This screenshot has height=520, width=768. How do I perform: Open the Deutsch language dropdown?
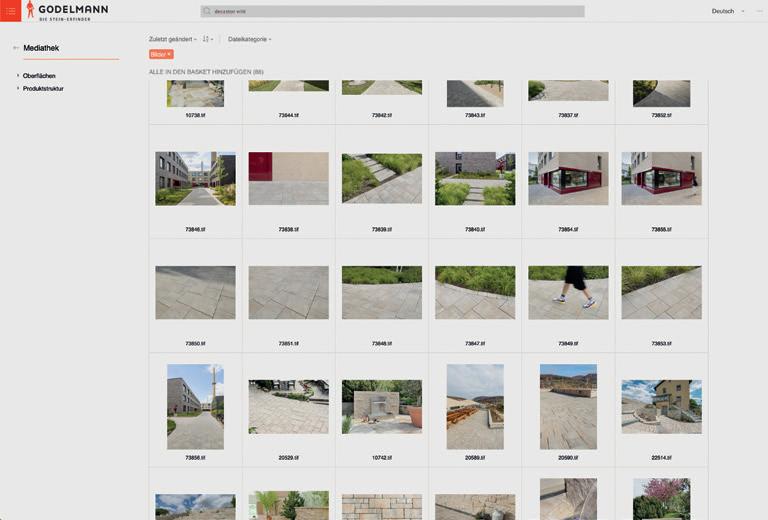pos(728,11)
